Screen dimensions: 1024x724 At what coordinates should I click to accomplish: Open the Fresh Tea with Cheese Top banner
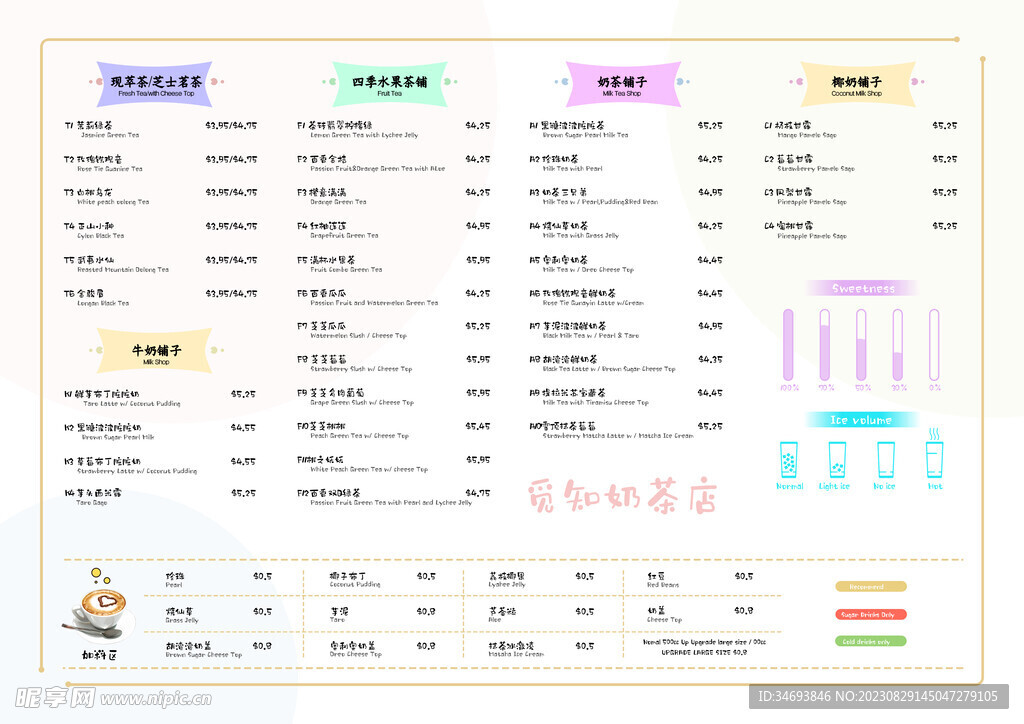(x=155, y=85)
